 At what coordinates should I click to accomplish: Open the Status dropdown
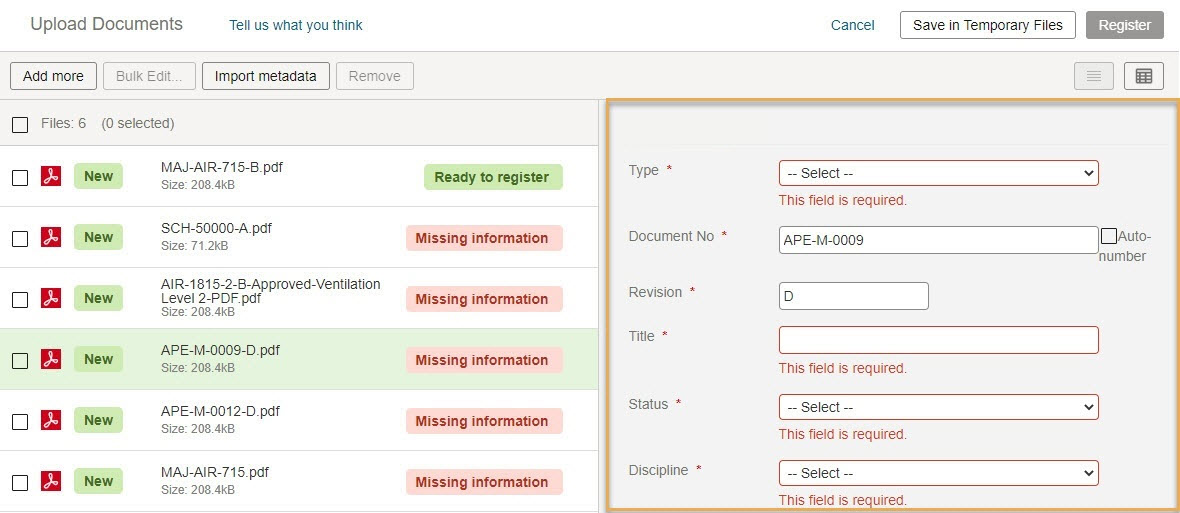point(938,407)
